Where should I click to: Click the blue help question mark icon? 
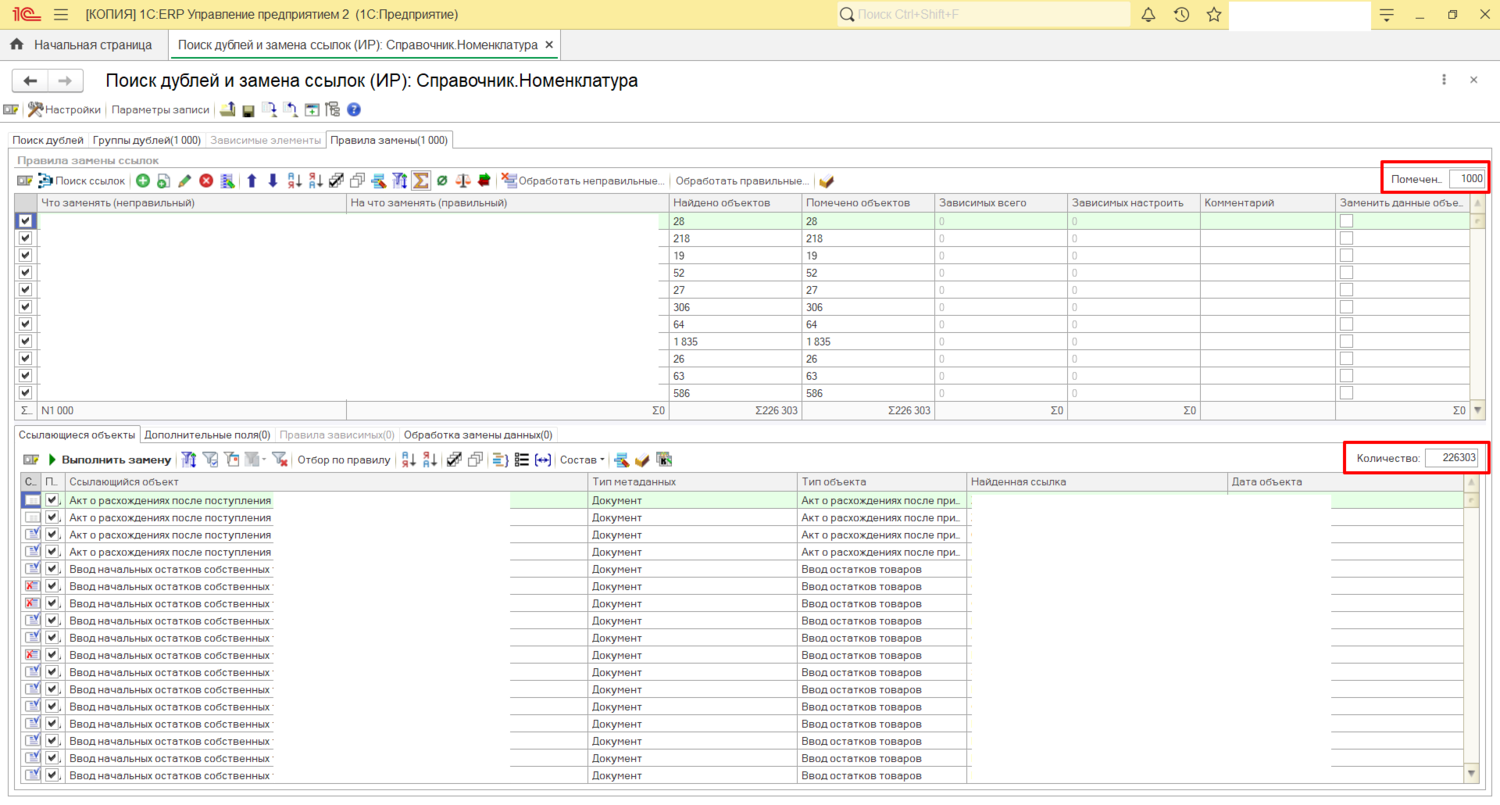(x=353, y=110)
